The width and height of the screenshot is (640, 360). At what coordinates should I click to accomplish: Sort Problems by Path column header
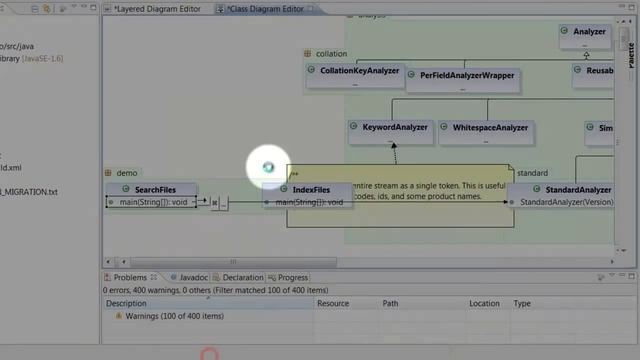[x=422, y=303]
